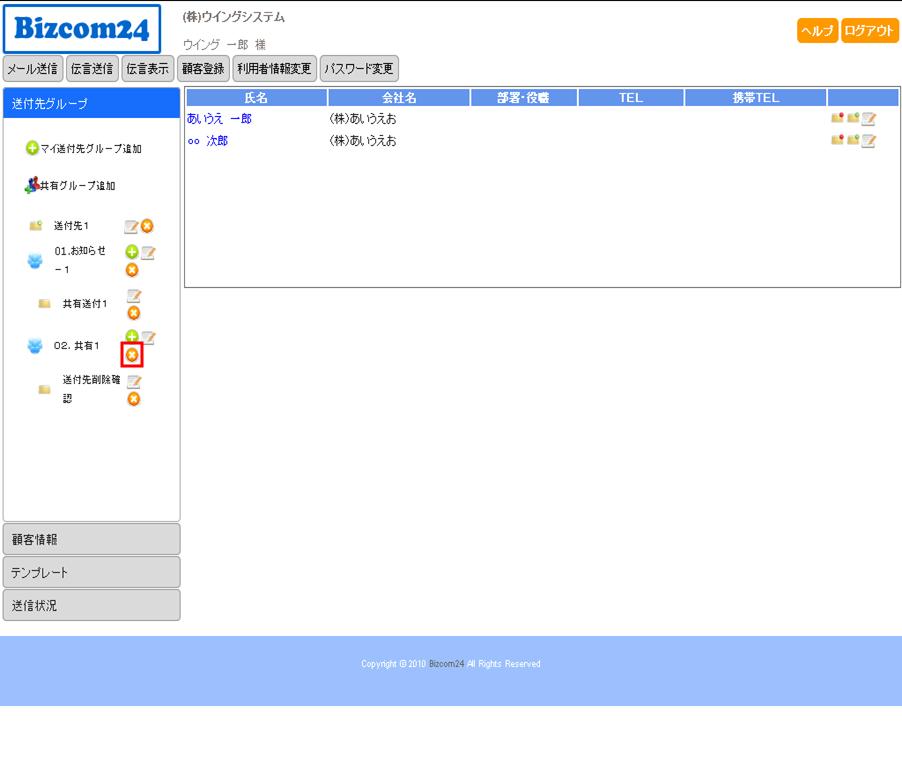
Task: Log out with the ログアウト button
Action: click(x=869, y=31)
